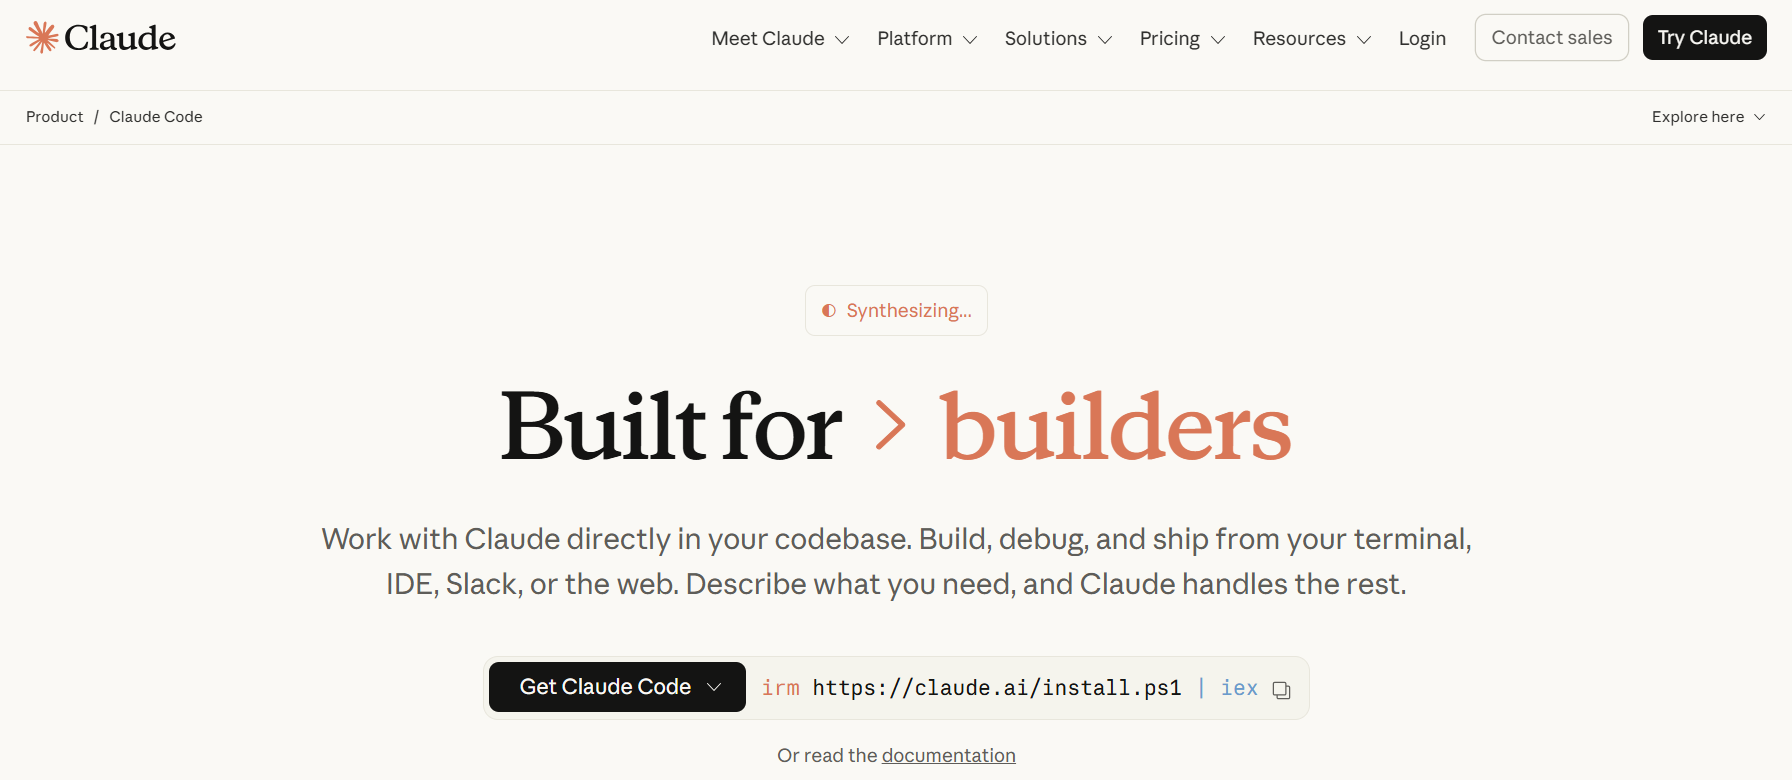Click the 'iex' command text
This screenshot has width=1792, height=780.
click(1239, 688)
